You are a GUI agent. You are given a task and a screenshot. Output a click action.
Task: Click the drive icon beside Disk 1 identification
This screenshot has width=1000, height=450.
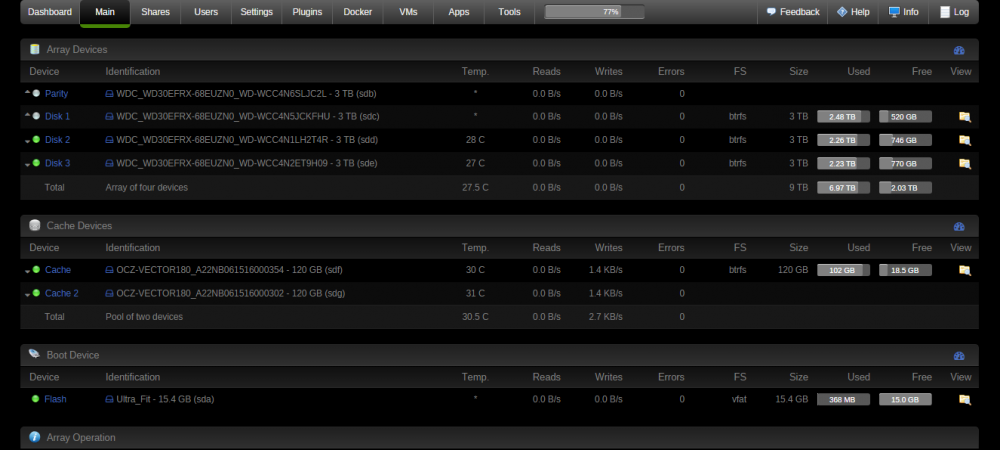(x=109, y=117)
